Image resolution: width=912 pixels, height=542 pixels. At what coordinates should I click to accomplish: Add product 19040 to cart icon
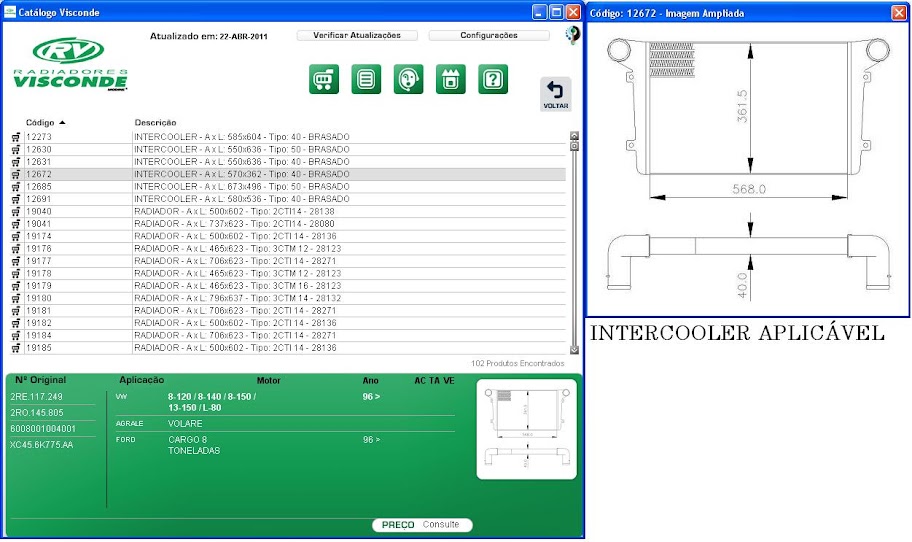(x=16, y=212)
